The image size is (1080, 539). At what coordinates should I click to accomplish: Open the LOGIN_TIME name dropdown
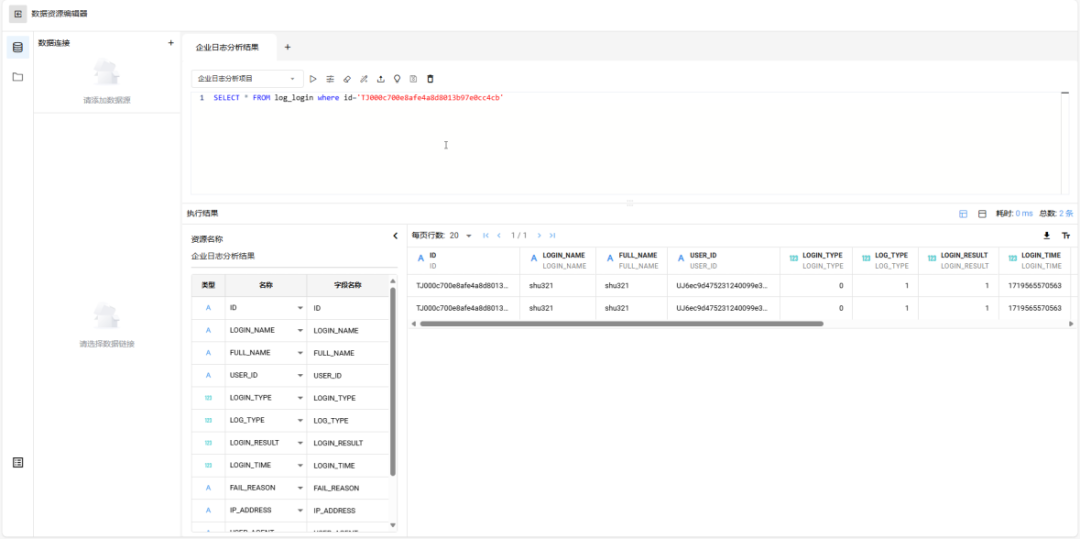tap(300, 465)
